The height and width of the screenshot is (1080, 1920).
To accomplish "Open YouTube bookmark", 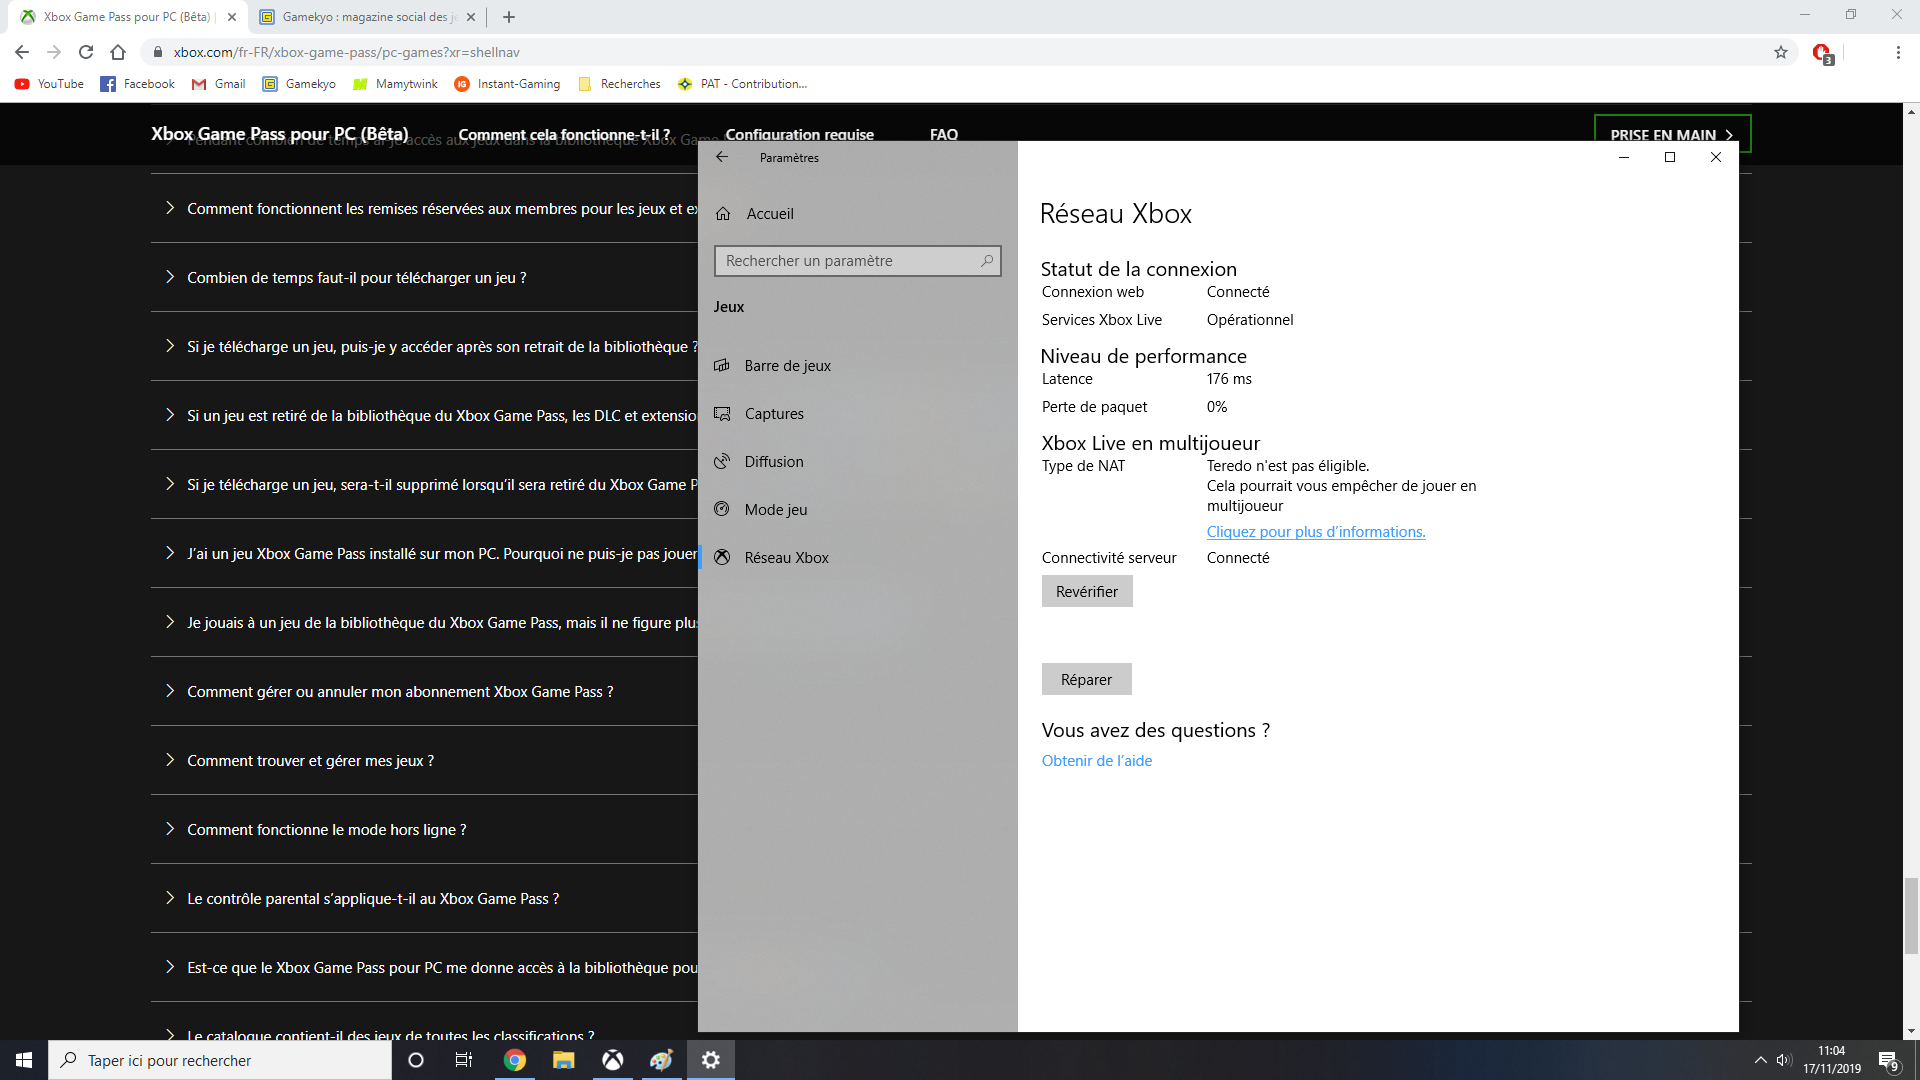I will [49, 84].
